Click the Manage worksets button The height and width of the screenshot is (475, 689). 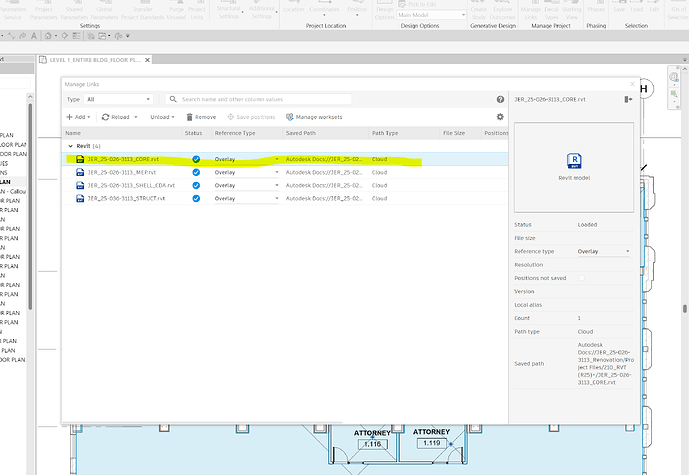pos(318,117)
